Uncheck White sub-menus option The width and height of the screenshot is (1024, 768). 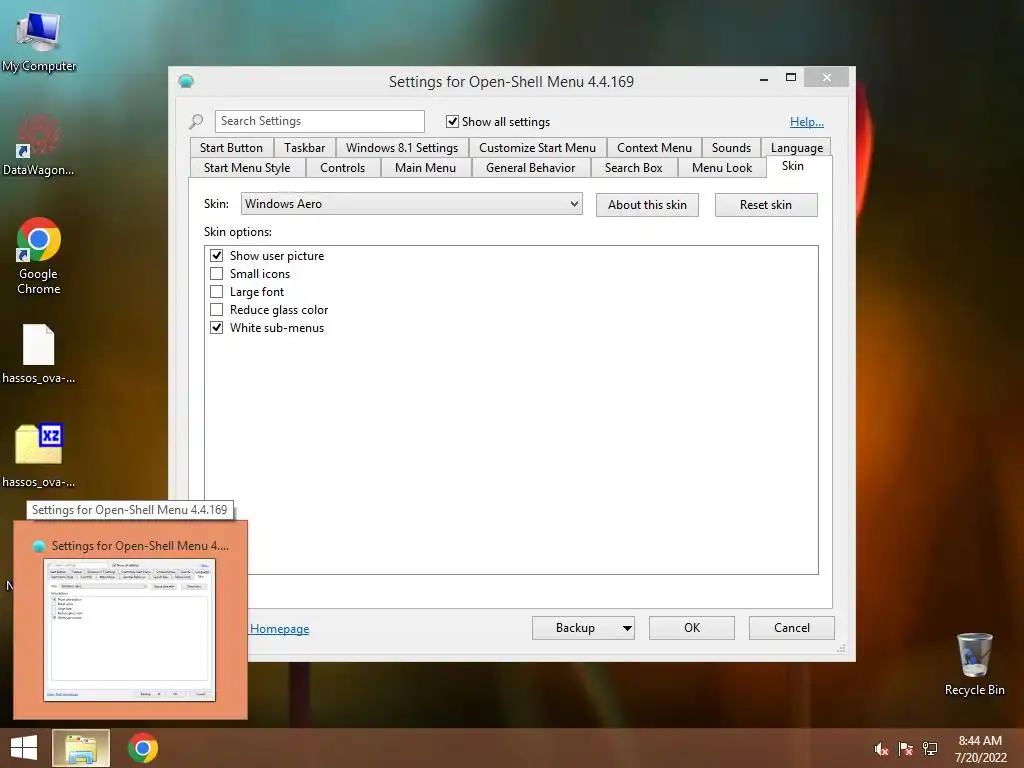click(x=216, y=328)
